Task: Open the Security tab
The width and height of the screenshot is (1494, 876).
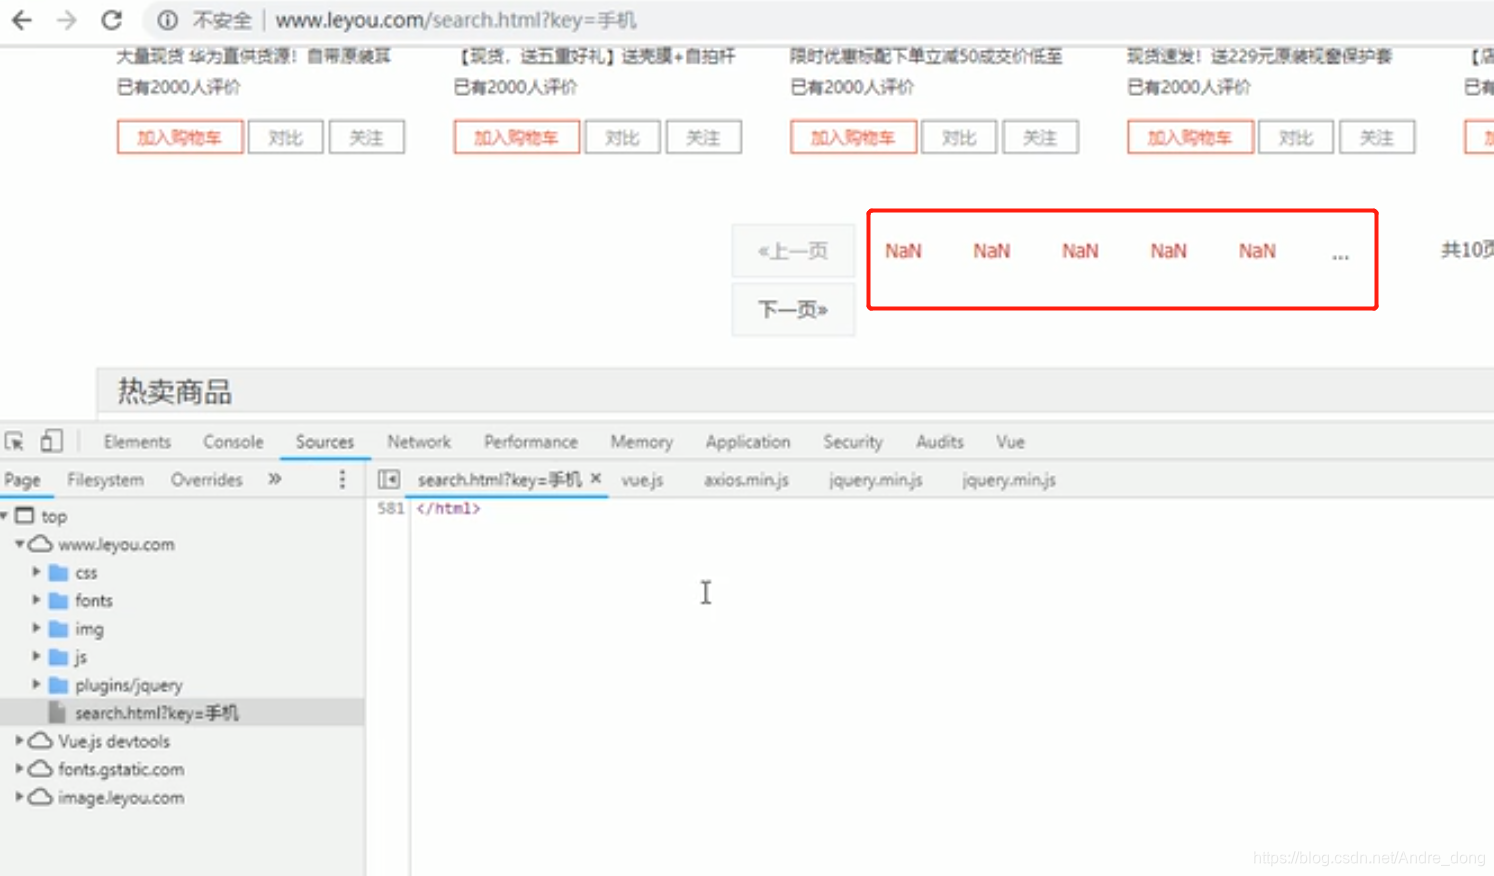Action: pos(853,442)
